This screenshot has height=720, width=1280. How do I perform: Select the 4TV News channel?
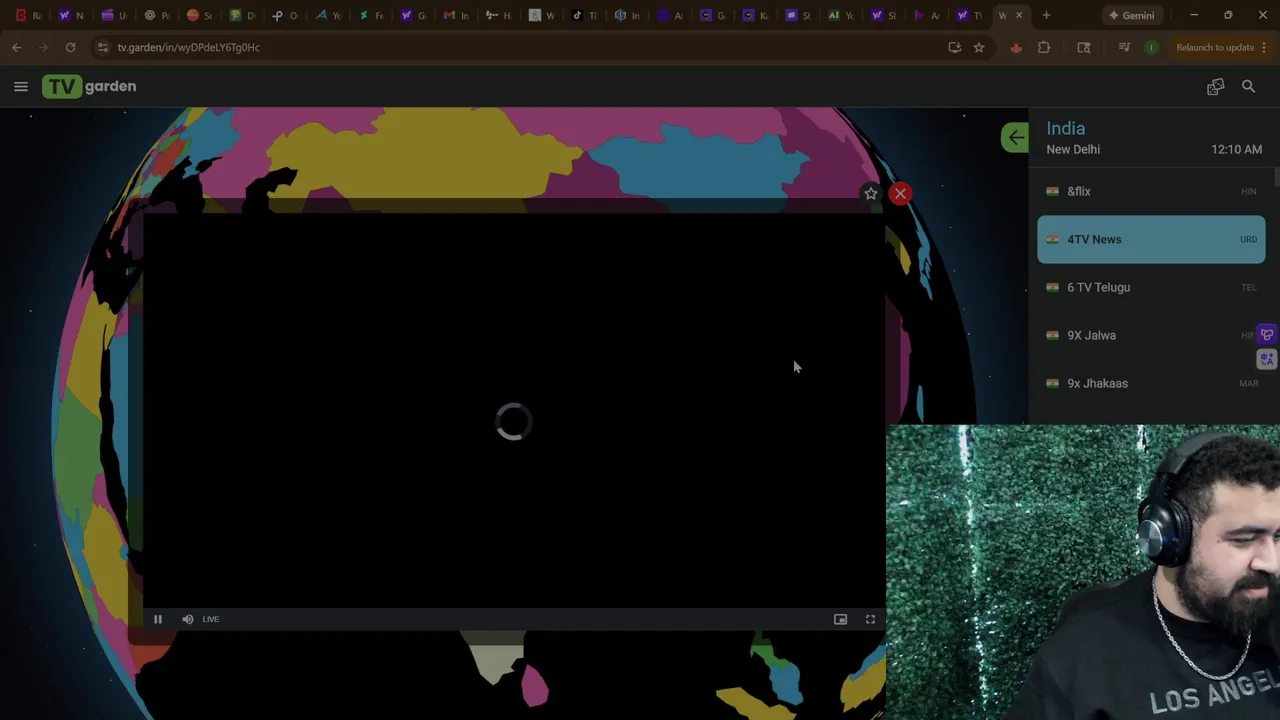click(1151, 239)
